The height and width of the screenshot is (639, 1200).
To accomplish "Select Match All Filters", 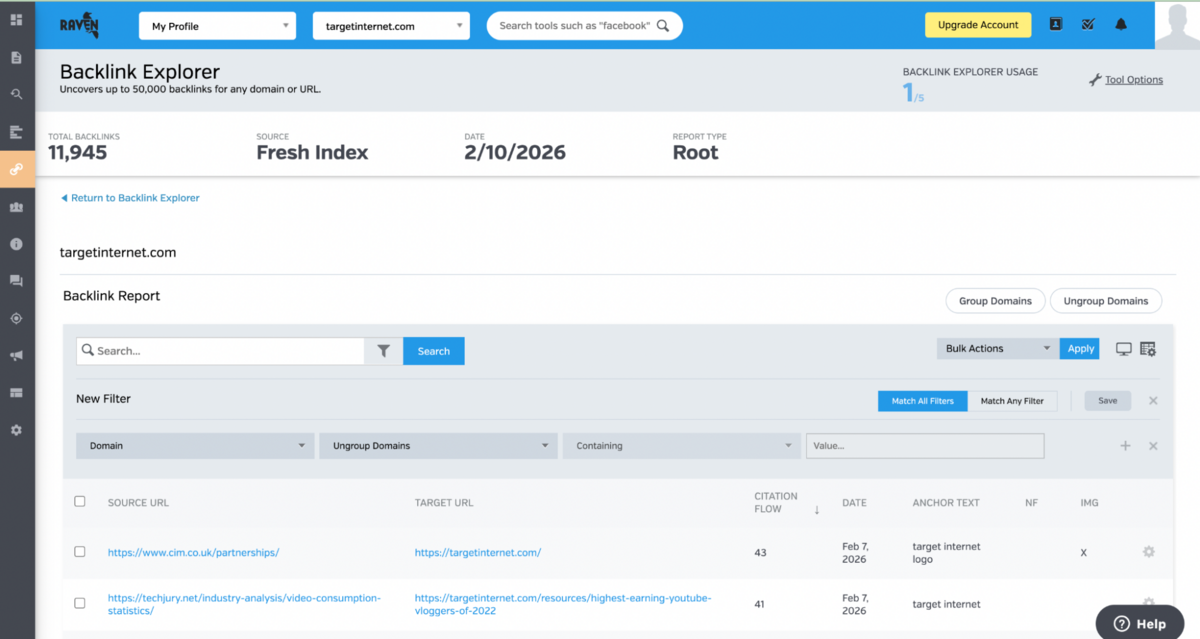I will pyautogui.click(x=923, y=401).
